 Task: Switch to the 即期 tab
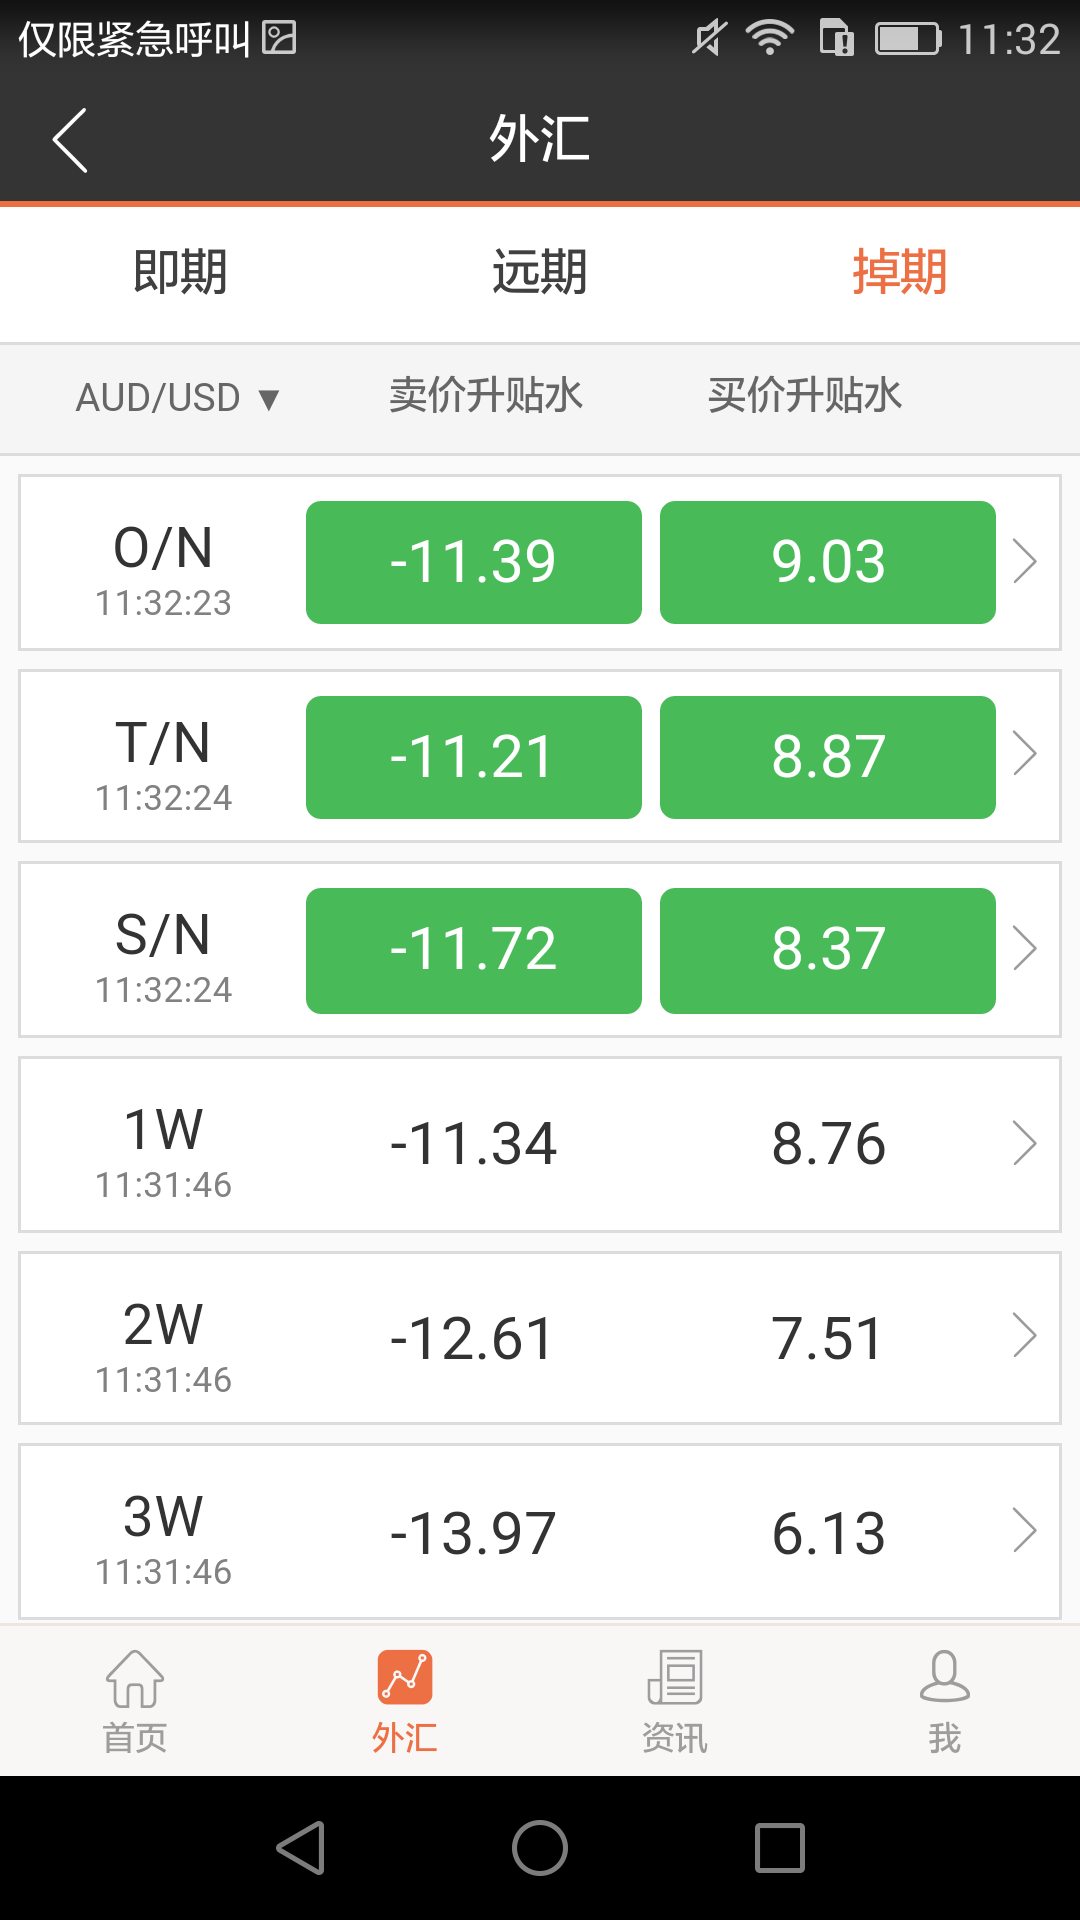point(180,272)
